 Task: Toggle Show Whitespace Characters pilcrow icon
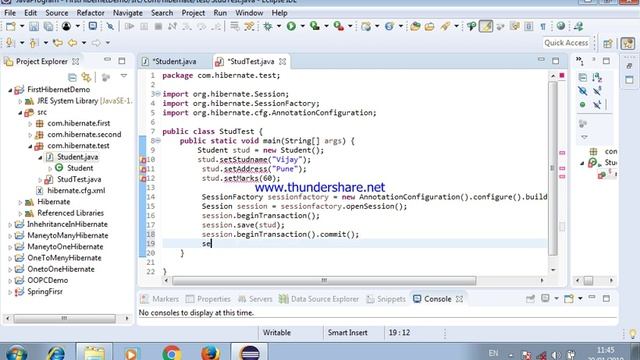[x=543, y=27]
